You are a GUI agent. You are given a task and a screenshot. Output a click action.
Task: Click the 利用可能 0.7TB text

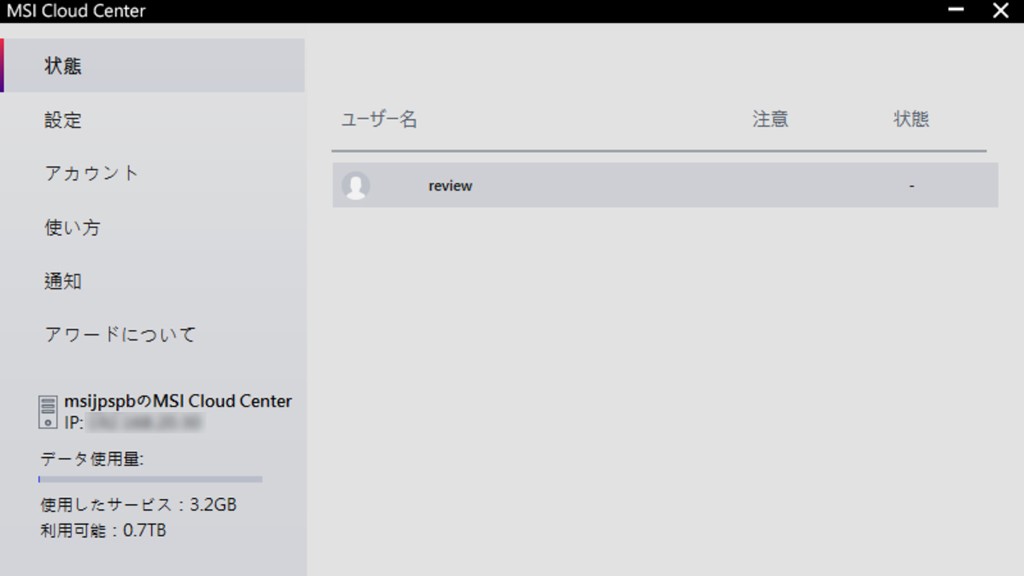(103, 530)
